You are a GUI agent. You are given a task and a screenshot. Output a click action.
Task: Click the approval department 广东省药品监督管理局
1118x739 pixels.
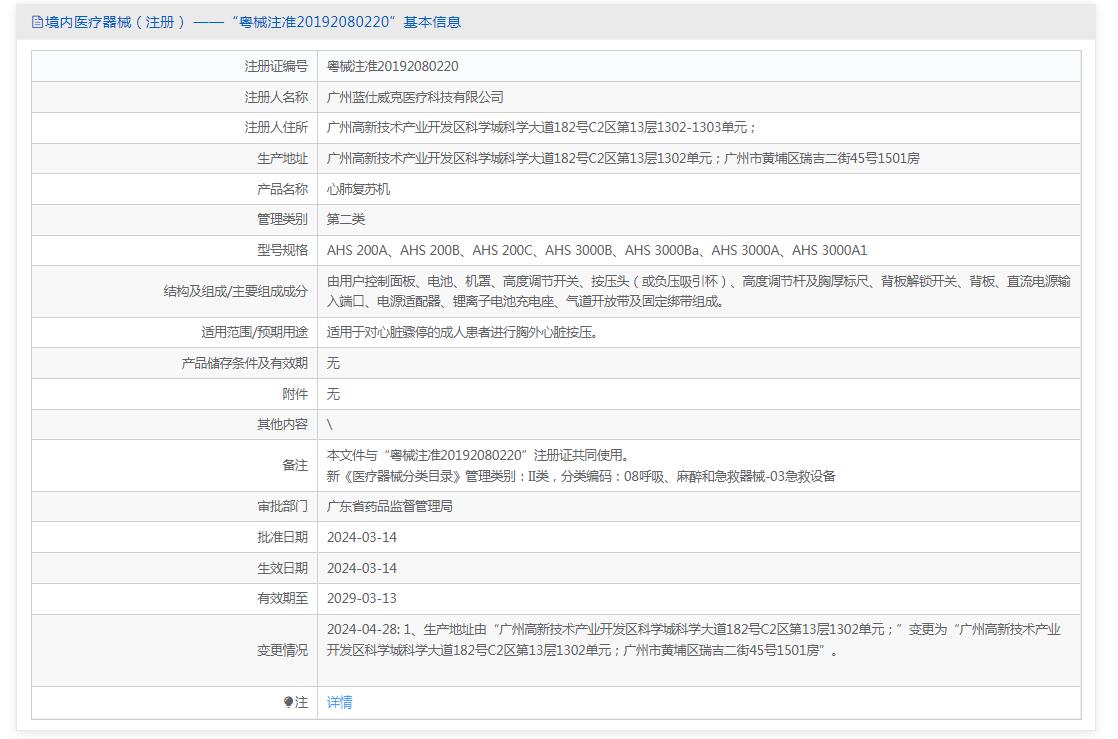click(x=390, y=507)
